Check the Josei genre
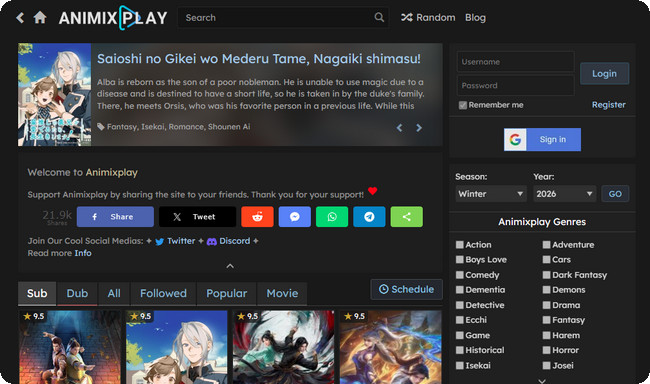Viewport: 650px width, 384px height. click(547, 365)
